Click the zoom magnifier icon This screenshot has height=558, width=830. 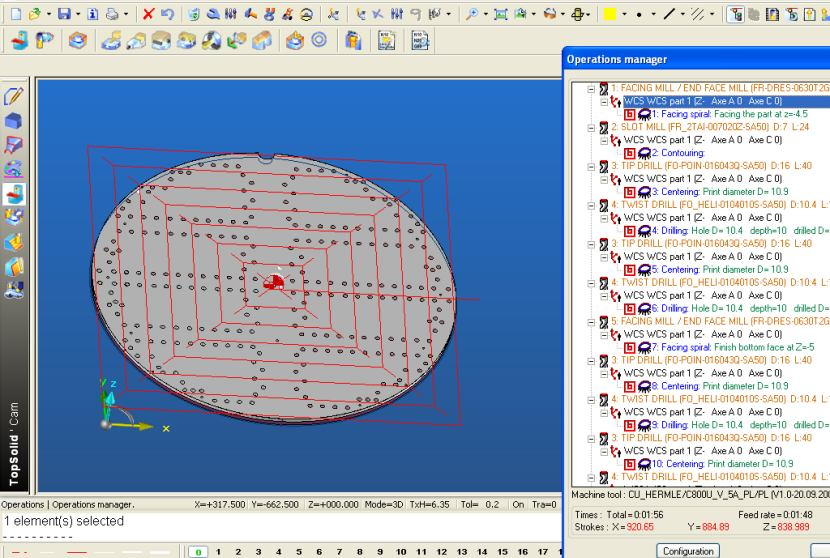[471, 14]
